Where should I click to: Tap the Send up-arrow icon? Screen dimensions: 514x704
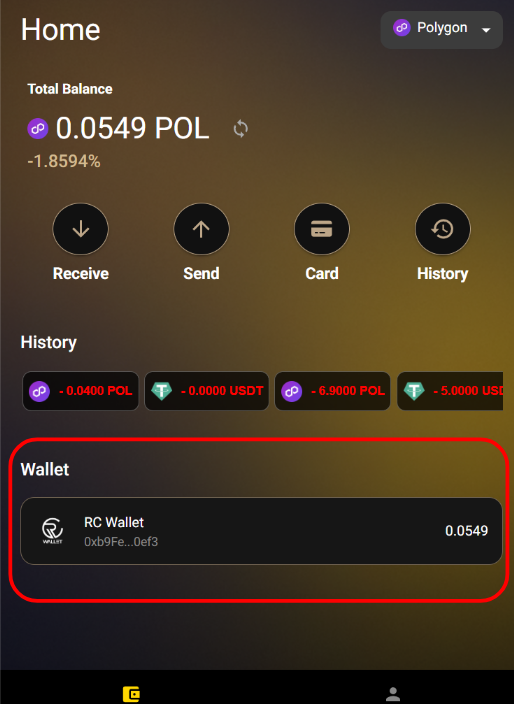click(201, 229)
